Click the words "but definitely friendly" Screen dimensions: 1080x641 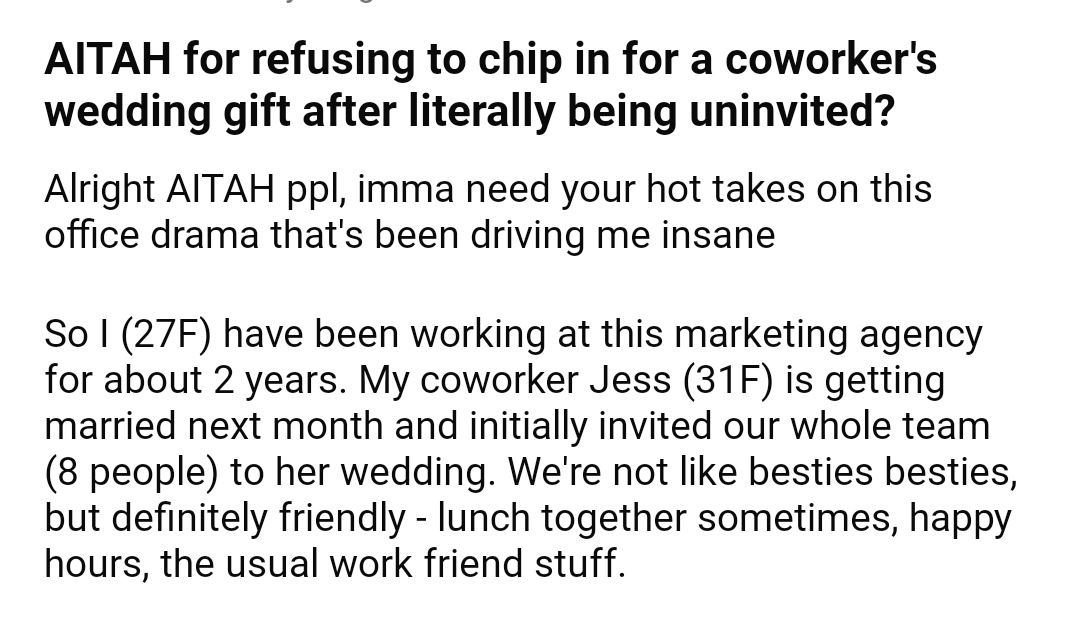225,518
